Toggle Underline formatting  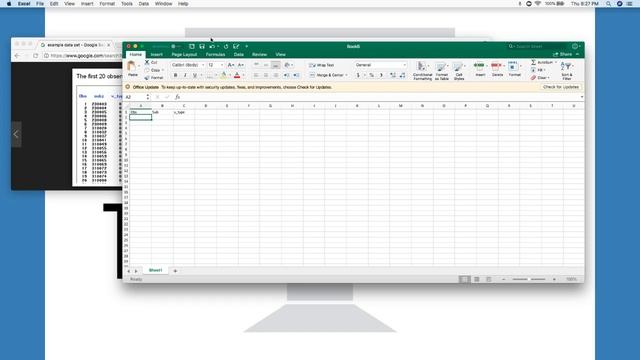tap(195, 75)
